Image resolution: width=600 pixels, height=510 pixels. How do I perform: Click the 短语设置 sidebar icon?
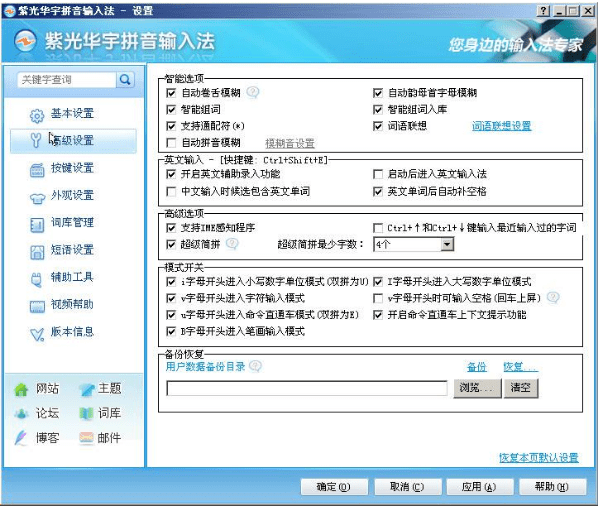[37, 252]
